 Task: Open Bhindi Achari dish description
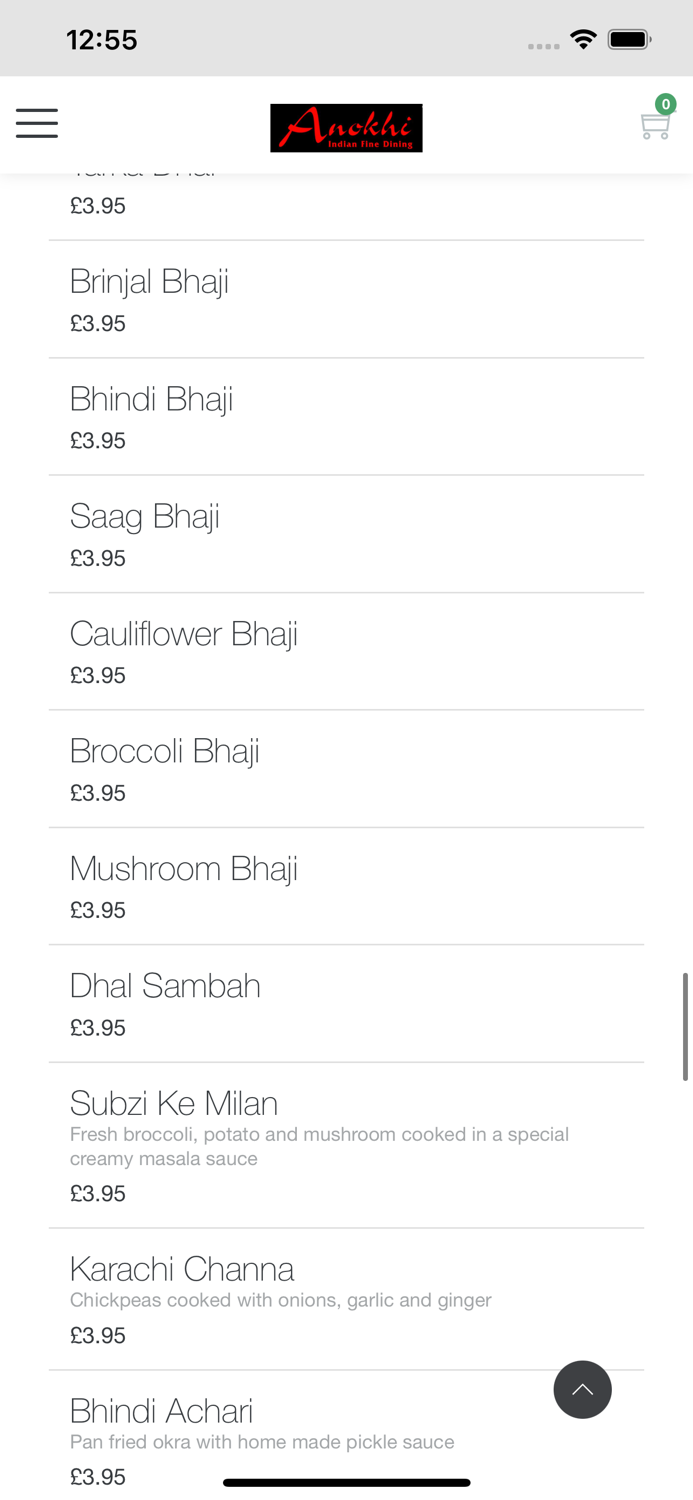(x=161, y=1412)
